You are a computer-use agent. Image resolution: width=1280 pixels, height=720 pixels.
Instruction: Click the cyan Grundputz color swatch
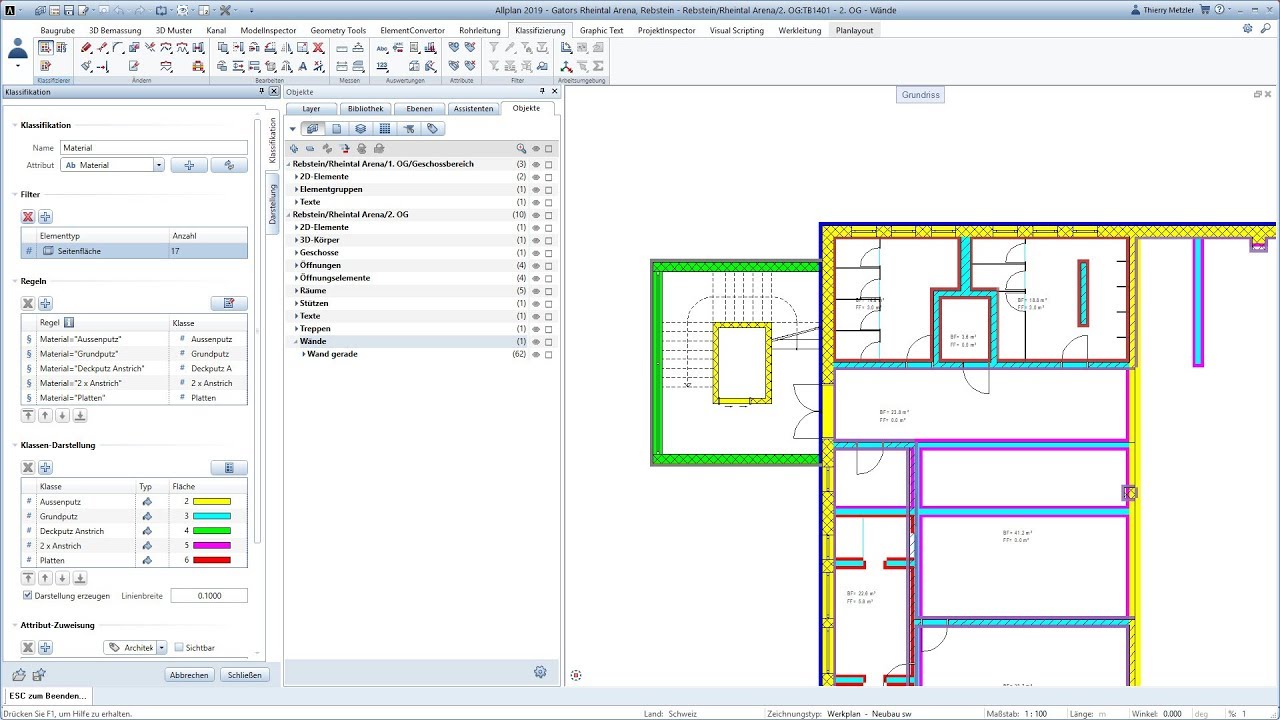212,516
